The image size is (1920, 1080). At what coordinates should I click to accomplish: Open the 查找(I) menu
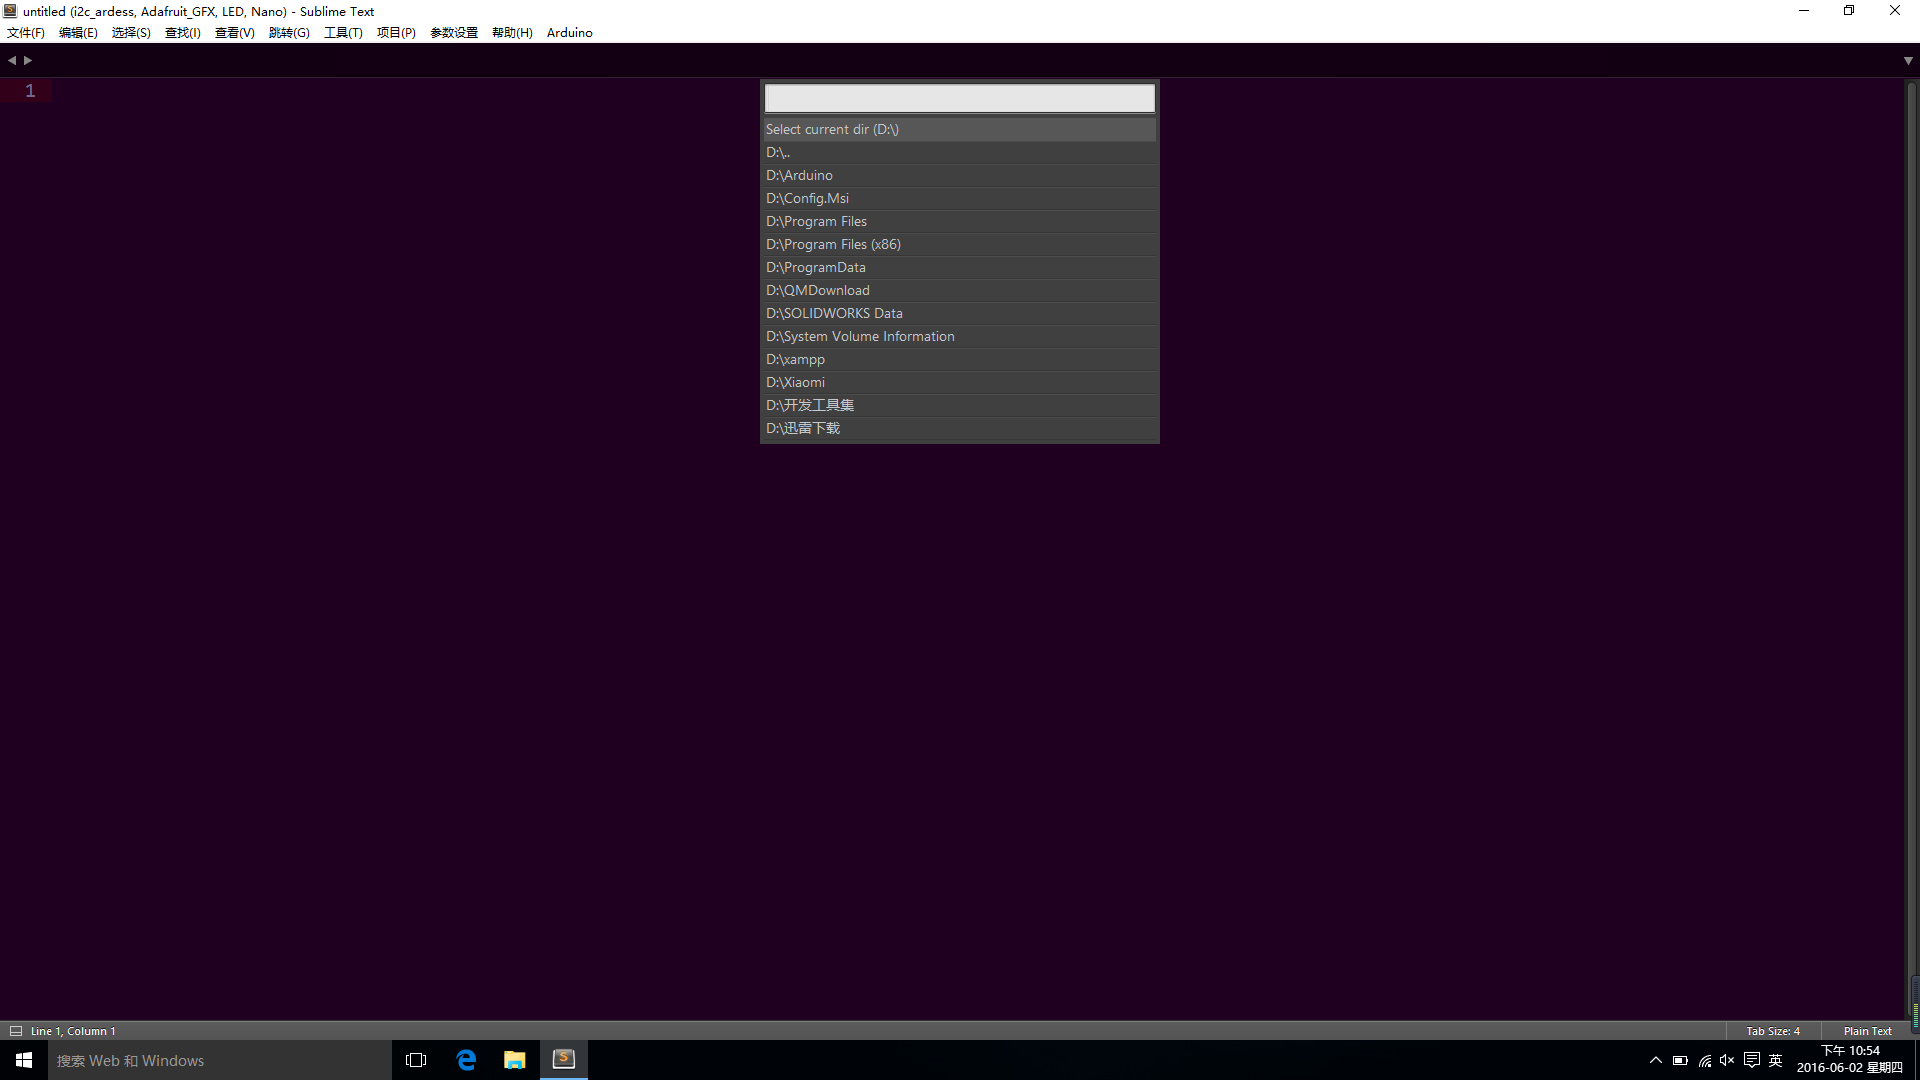183,32
